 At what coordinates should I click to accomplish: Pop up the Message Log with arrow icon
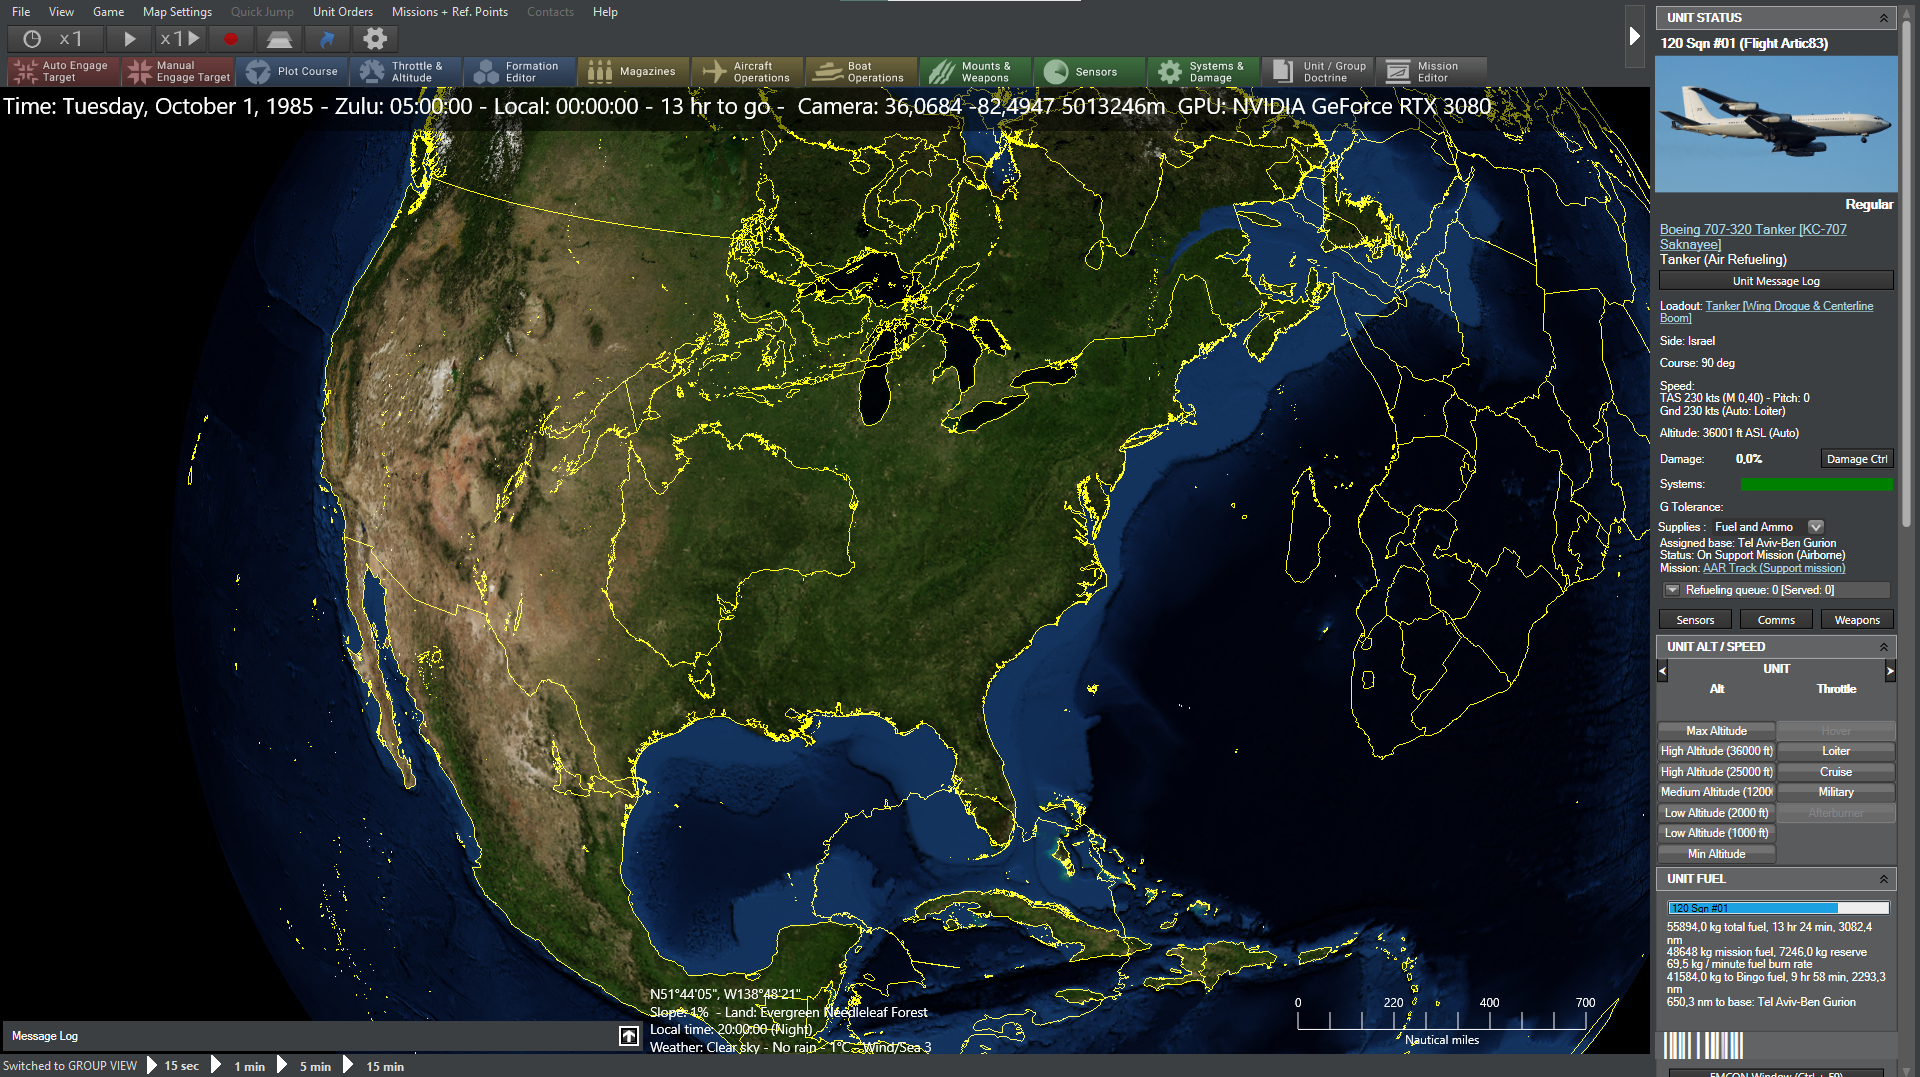tap(629, 1036)
